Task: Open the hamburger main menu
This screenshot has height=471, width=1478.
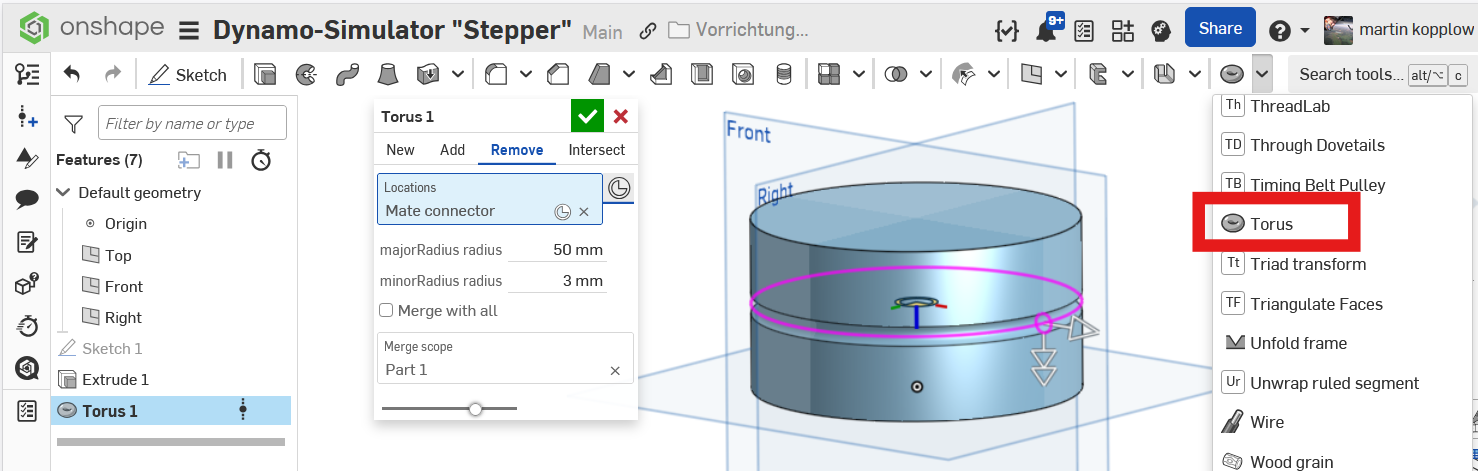Action: pos(189,31)
